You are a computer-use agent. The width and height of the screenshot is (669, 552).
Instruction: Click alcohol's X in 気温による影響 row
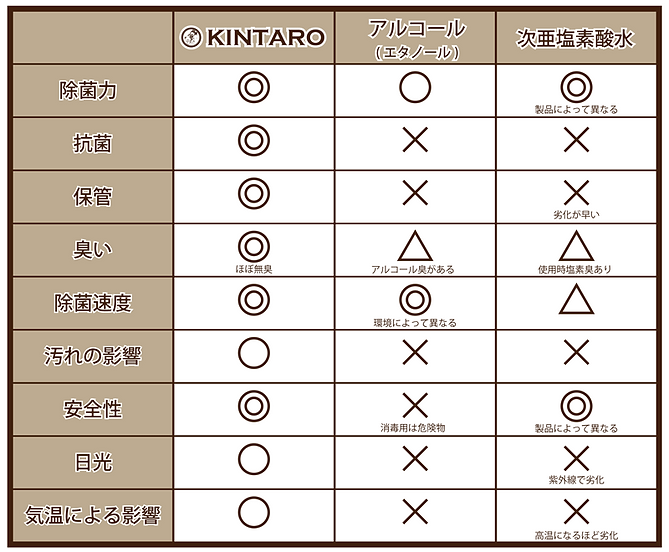[x=415, y=511]
